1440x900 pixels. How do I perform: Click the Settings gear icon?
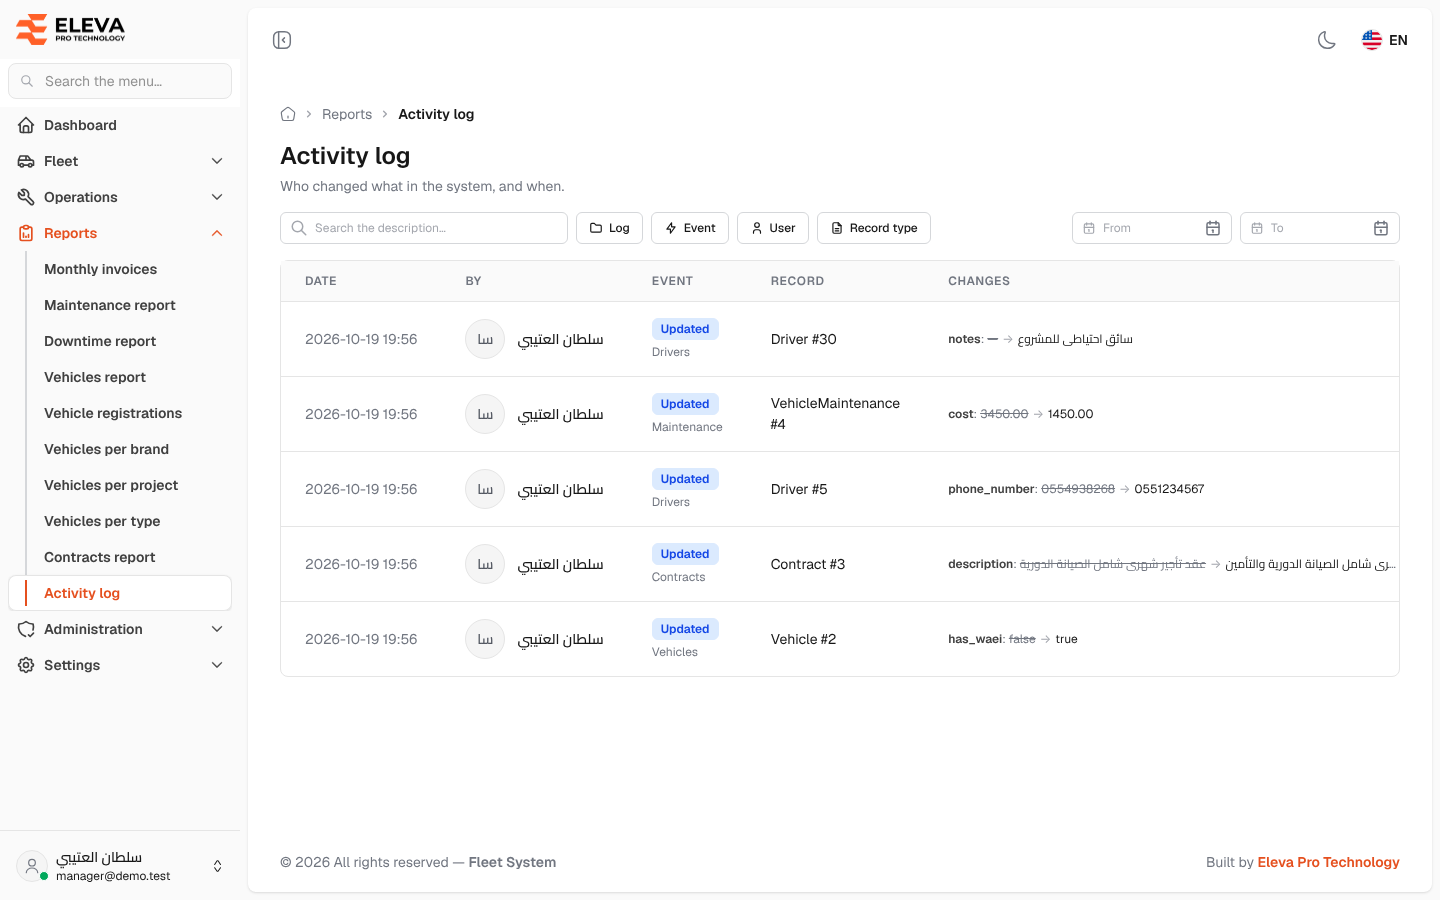[26, 665]
